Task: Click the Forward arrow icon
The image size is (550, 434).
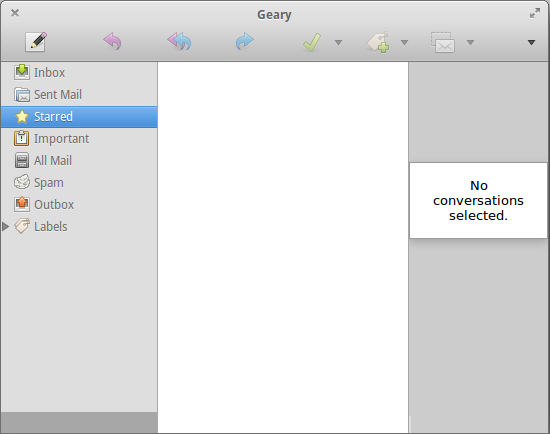Action: click(x=244, y=41)
